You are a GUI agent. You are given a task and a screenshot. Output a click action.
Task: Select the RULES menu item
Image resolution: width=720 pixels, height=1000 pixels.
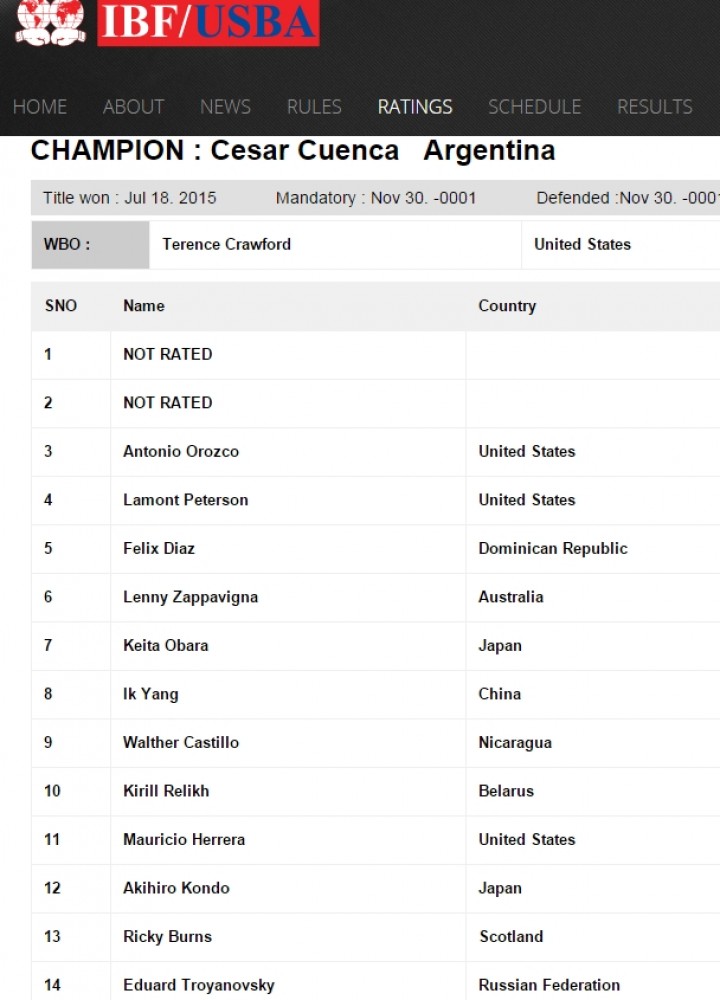(314, 107)
